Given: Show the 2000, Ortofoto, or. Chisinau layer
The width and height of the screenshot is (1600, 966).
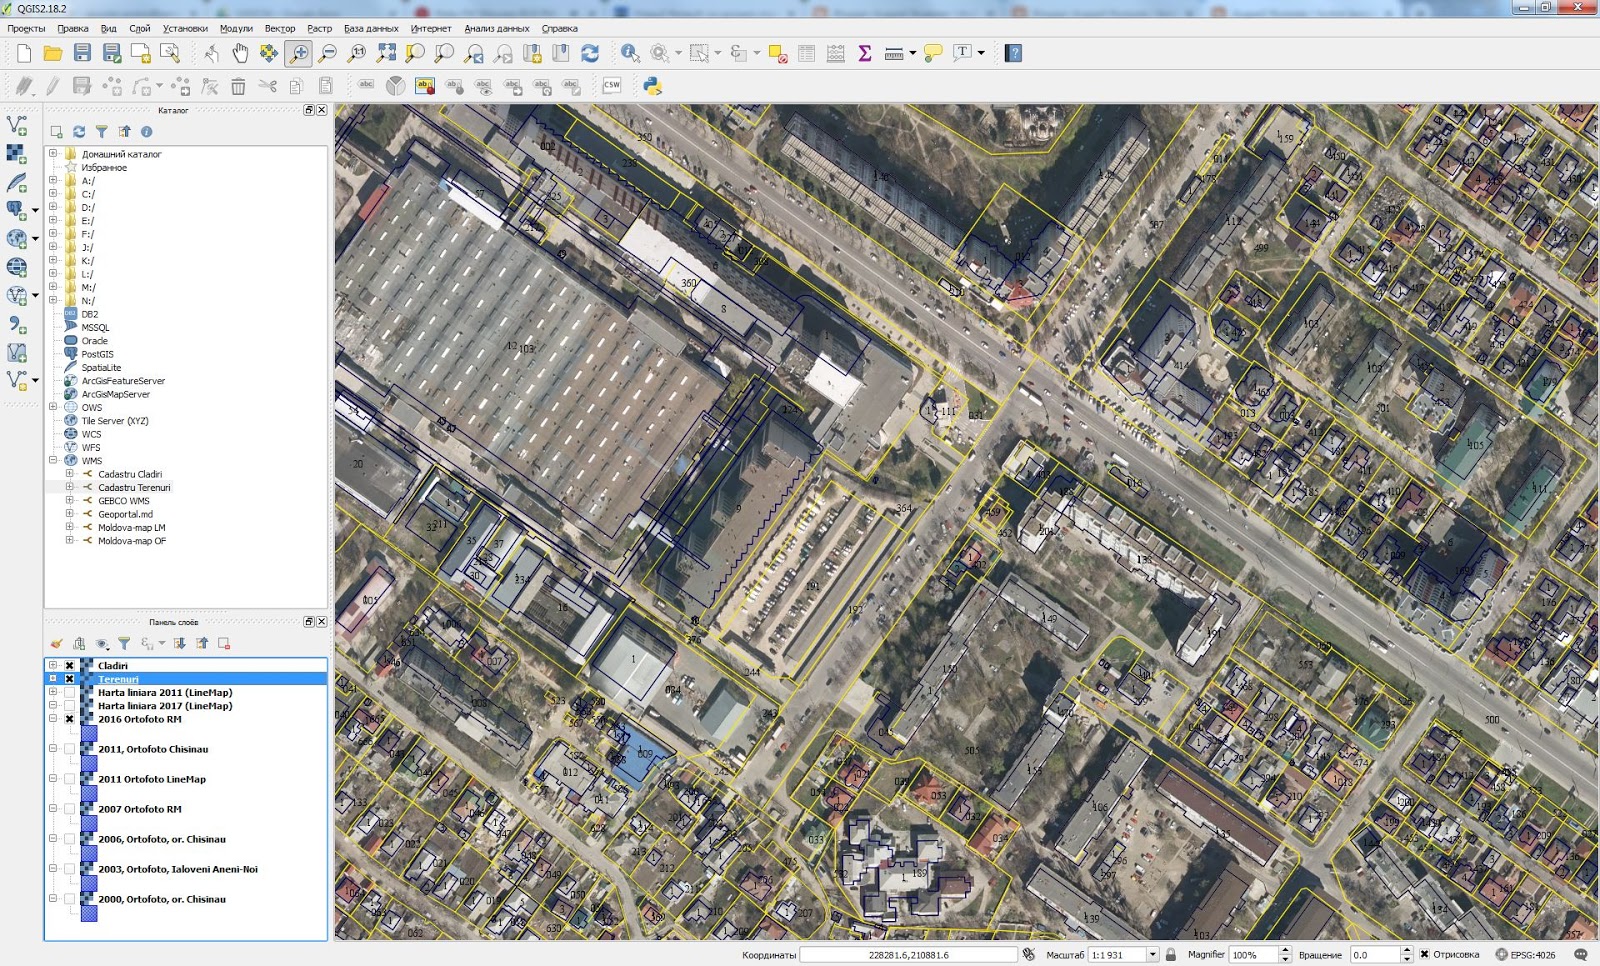Looking at the screenshot, I should coord(69,899).
